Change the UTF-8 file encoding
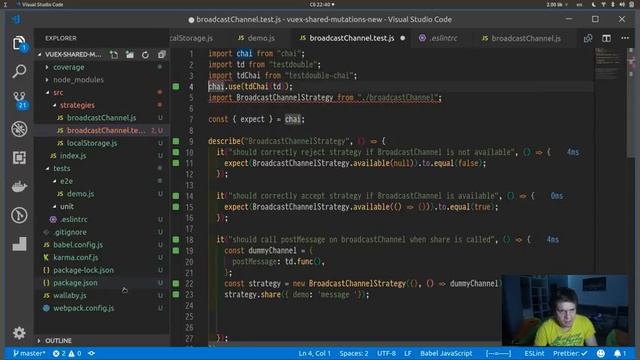 click(x=386, y=353)
